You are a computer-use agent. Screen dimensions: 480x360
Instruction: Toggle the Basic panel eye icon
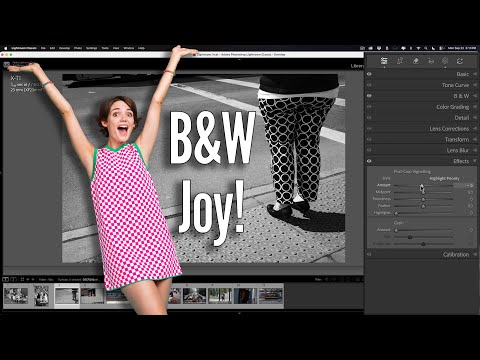pos(369,74)
